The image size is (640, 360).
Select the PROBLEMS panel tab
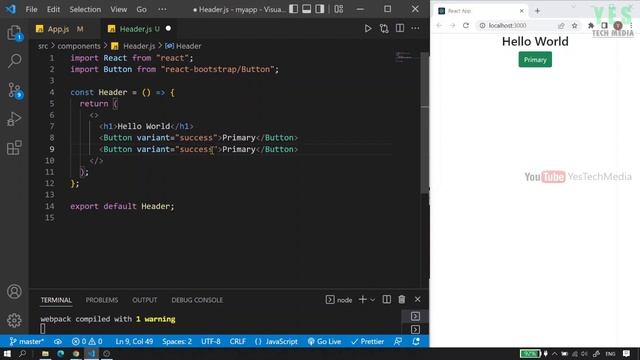102,300
